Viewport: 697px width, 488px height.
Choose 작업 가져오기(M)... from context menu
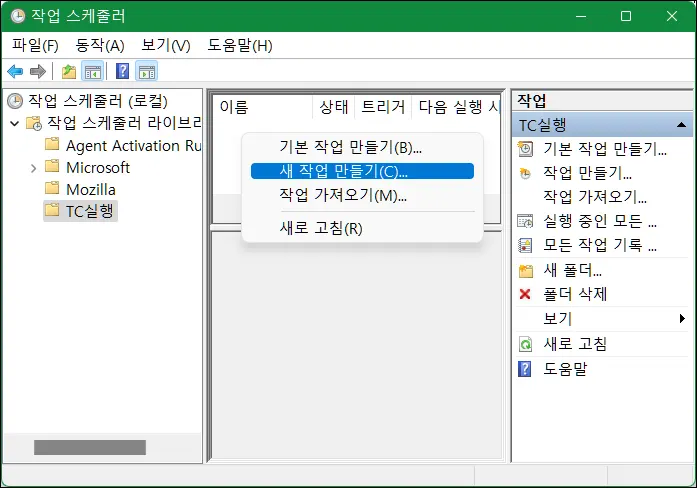(x=362, y=195)
